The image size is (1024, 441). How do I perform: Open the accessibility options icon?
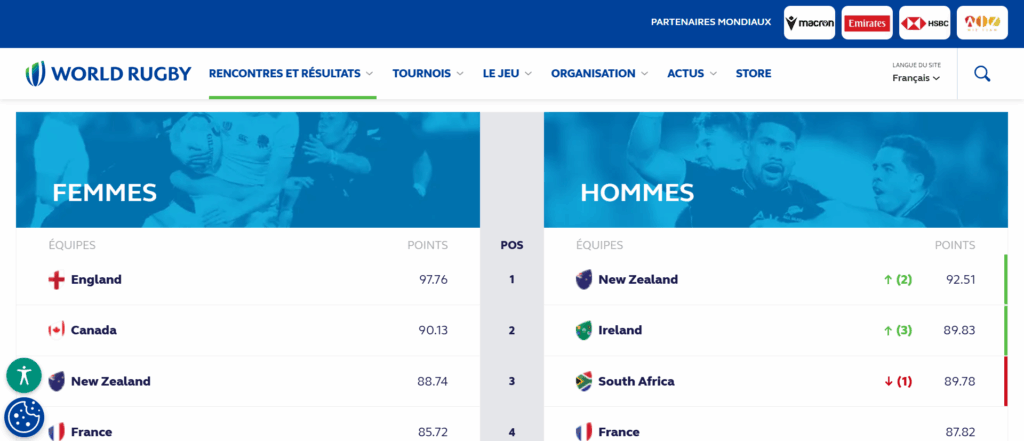(x=24, y=376)
